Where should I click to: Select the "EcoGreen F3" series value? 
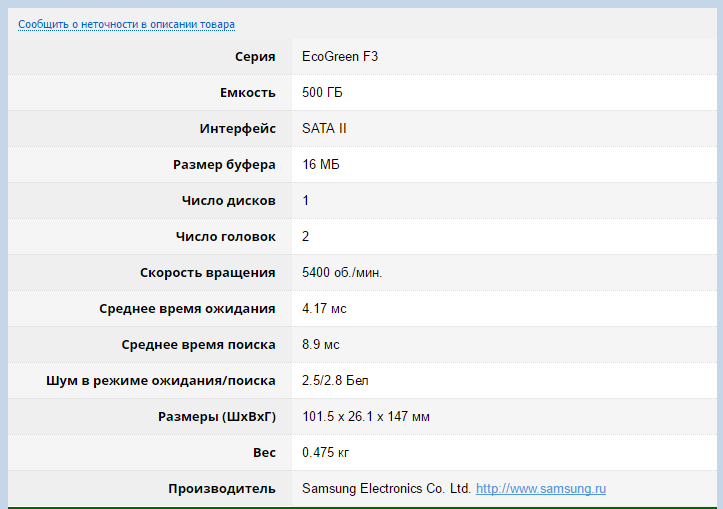tap(340, 56)
